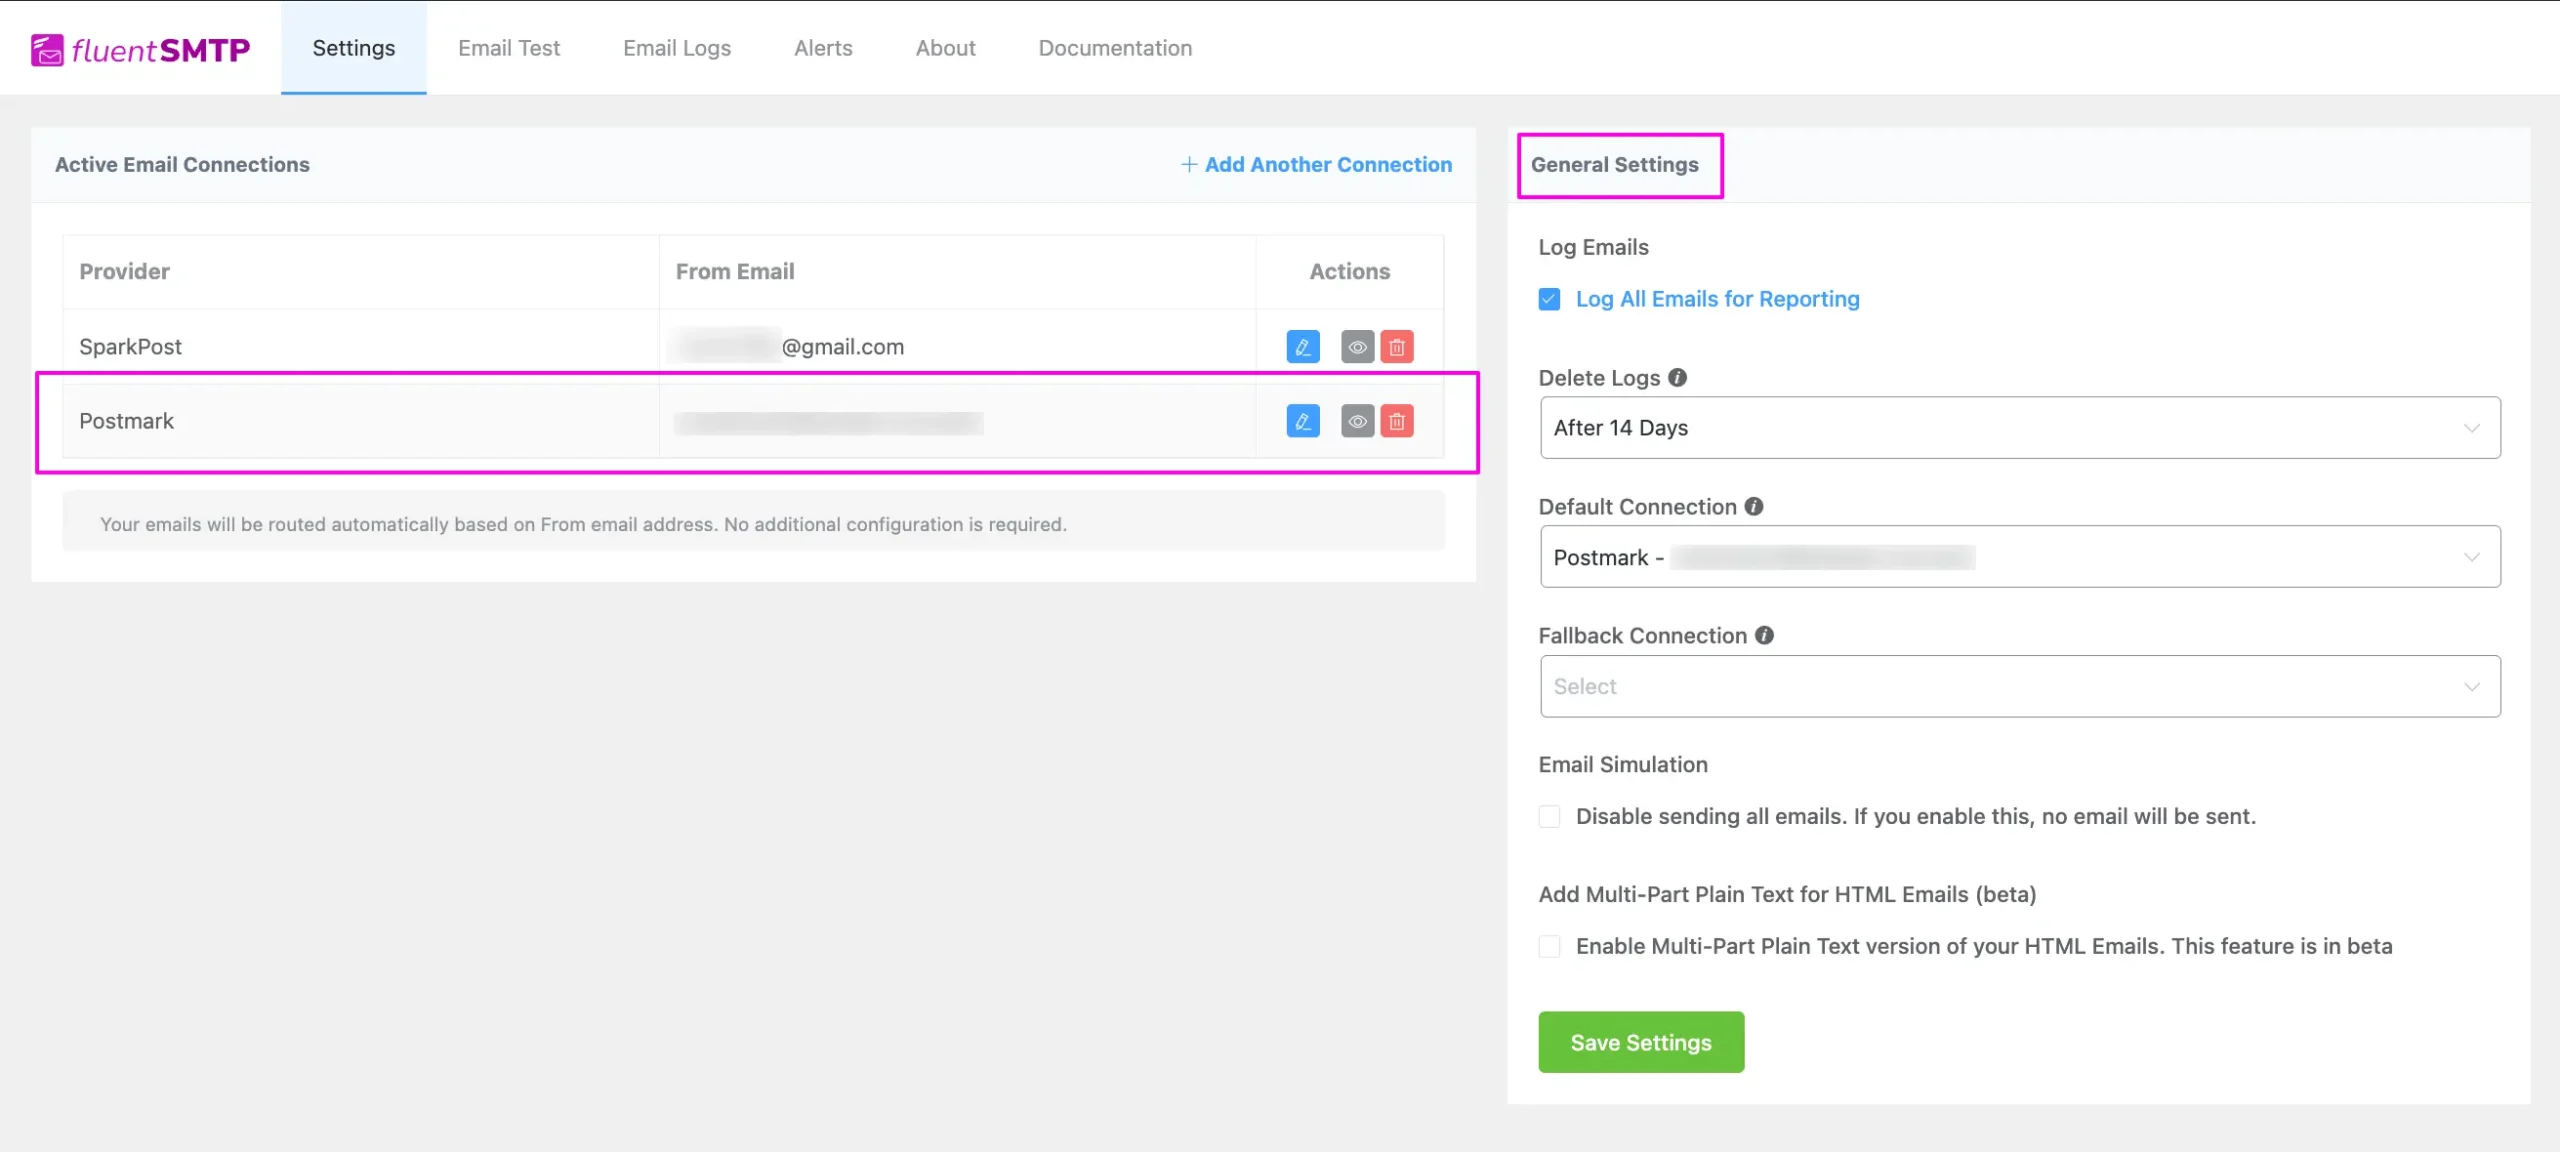
Task: Toggle Log All Emails for Reporting checkbox
Action: (x=1549, y=299)
